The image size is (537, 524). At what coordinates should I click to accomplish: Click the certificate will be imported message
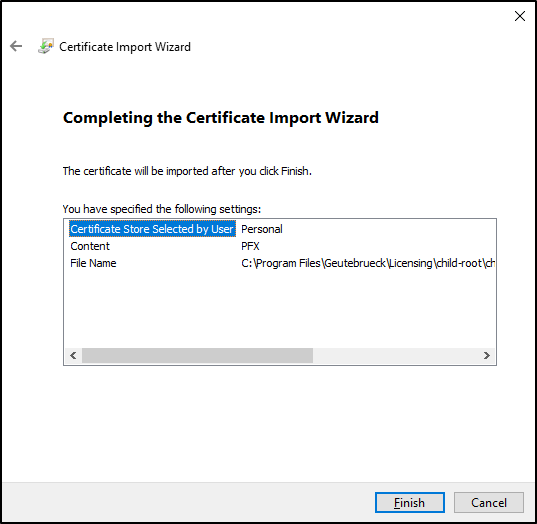187,171
